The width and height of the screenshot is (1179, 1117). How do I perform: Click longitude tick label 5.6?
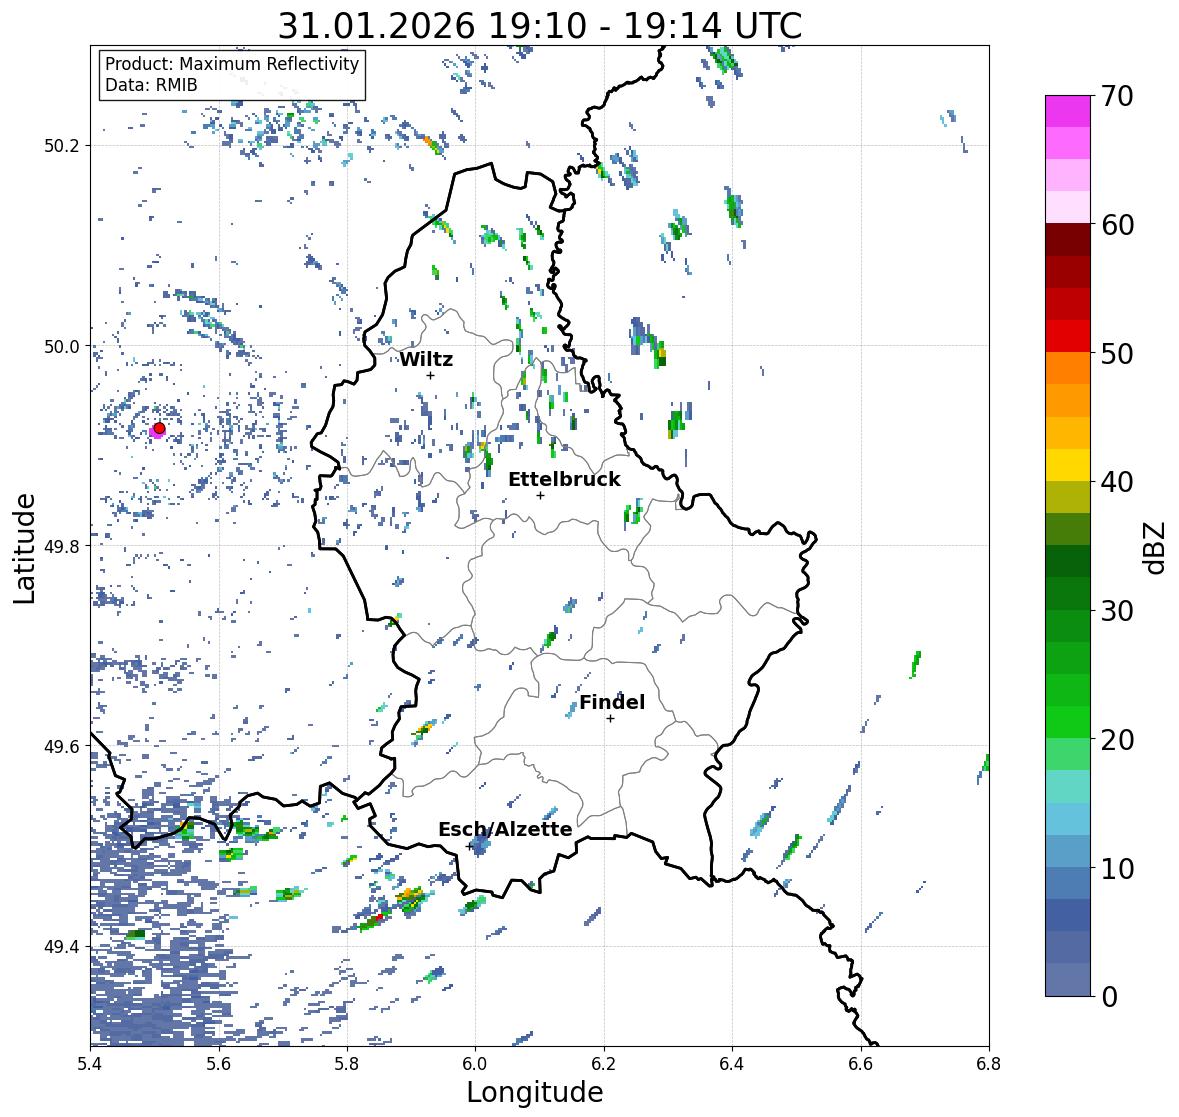click(219, 1064)
